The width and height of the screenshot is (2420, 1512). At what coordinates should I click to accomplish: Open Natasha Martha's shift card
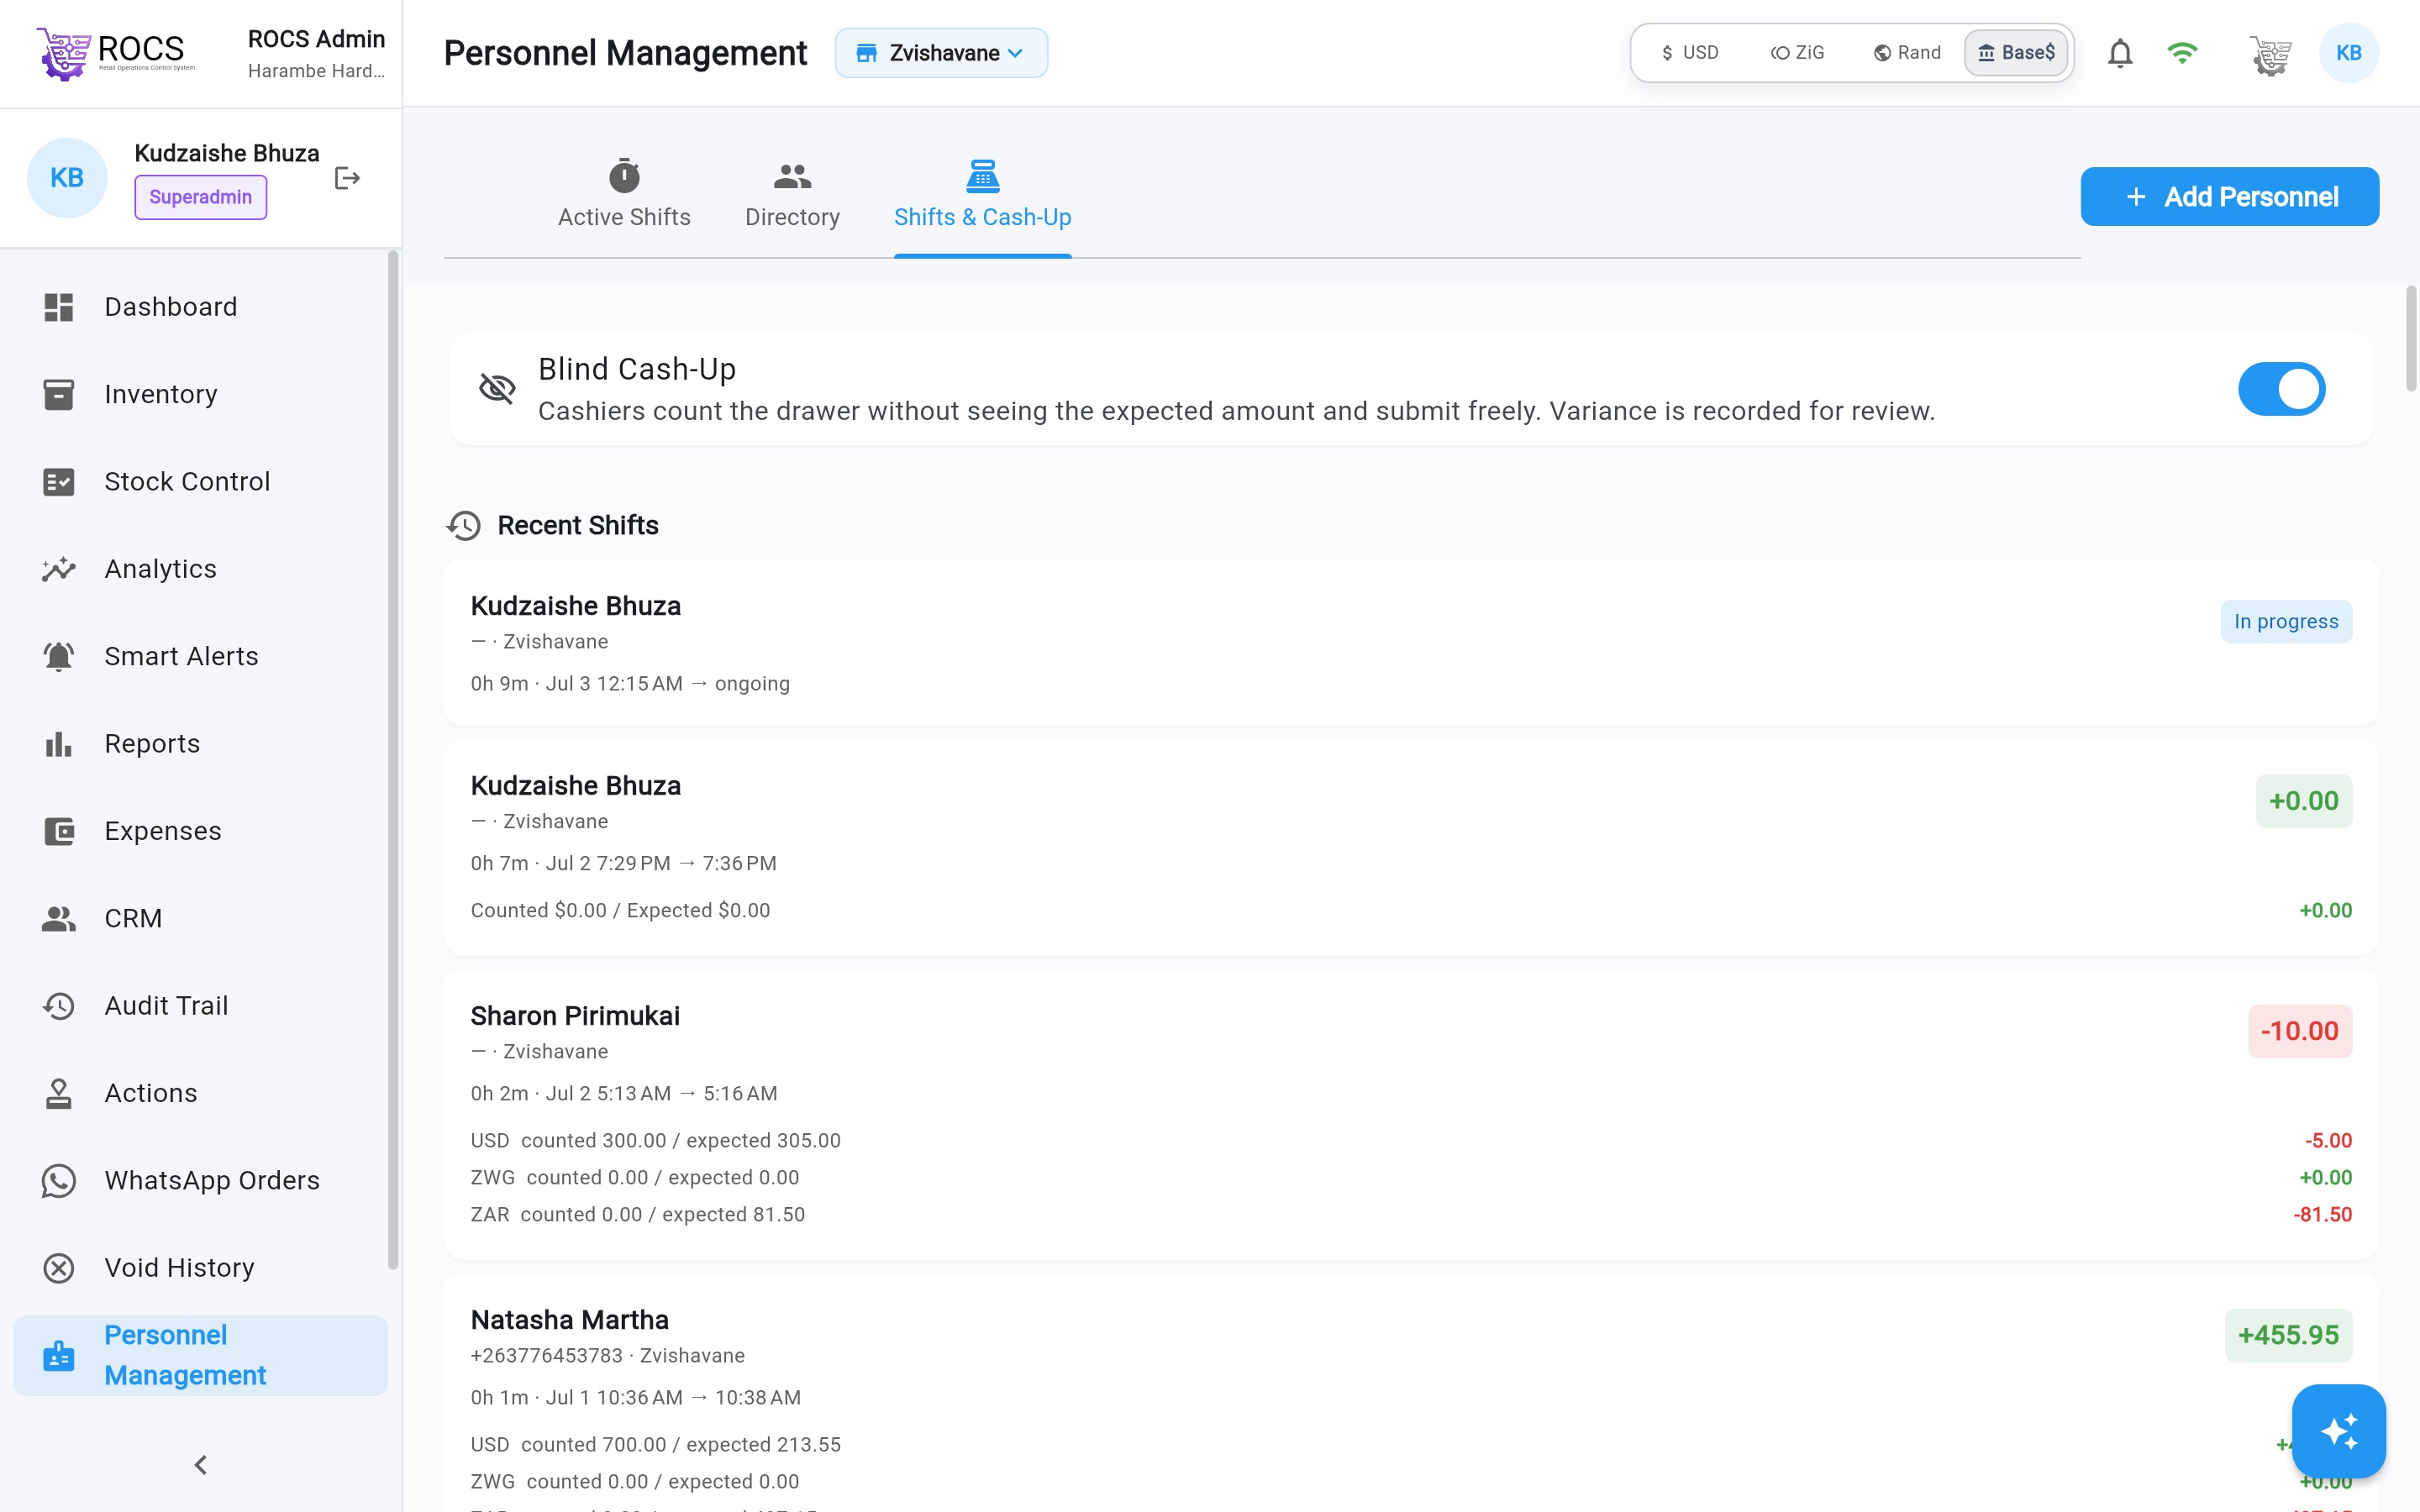(x=1411, y=1392)
